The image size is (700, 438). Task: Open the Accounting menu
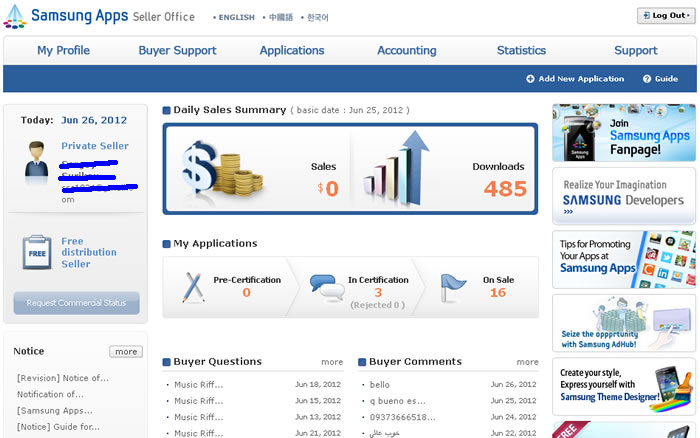click(407, 50)
